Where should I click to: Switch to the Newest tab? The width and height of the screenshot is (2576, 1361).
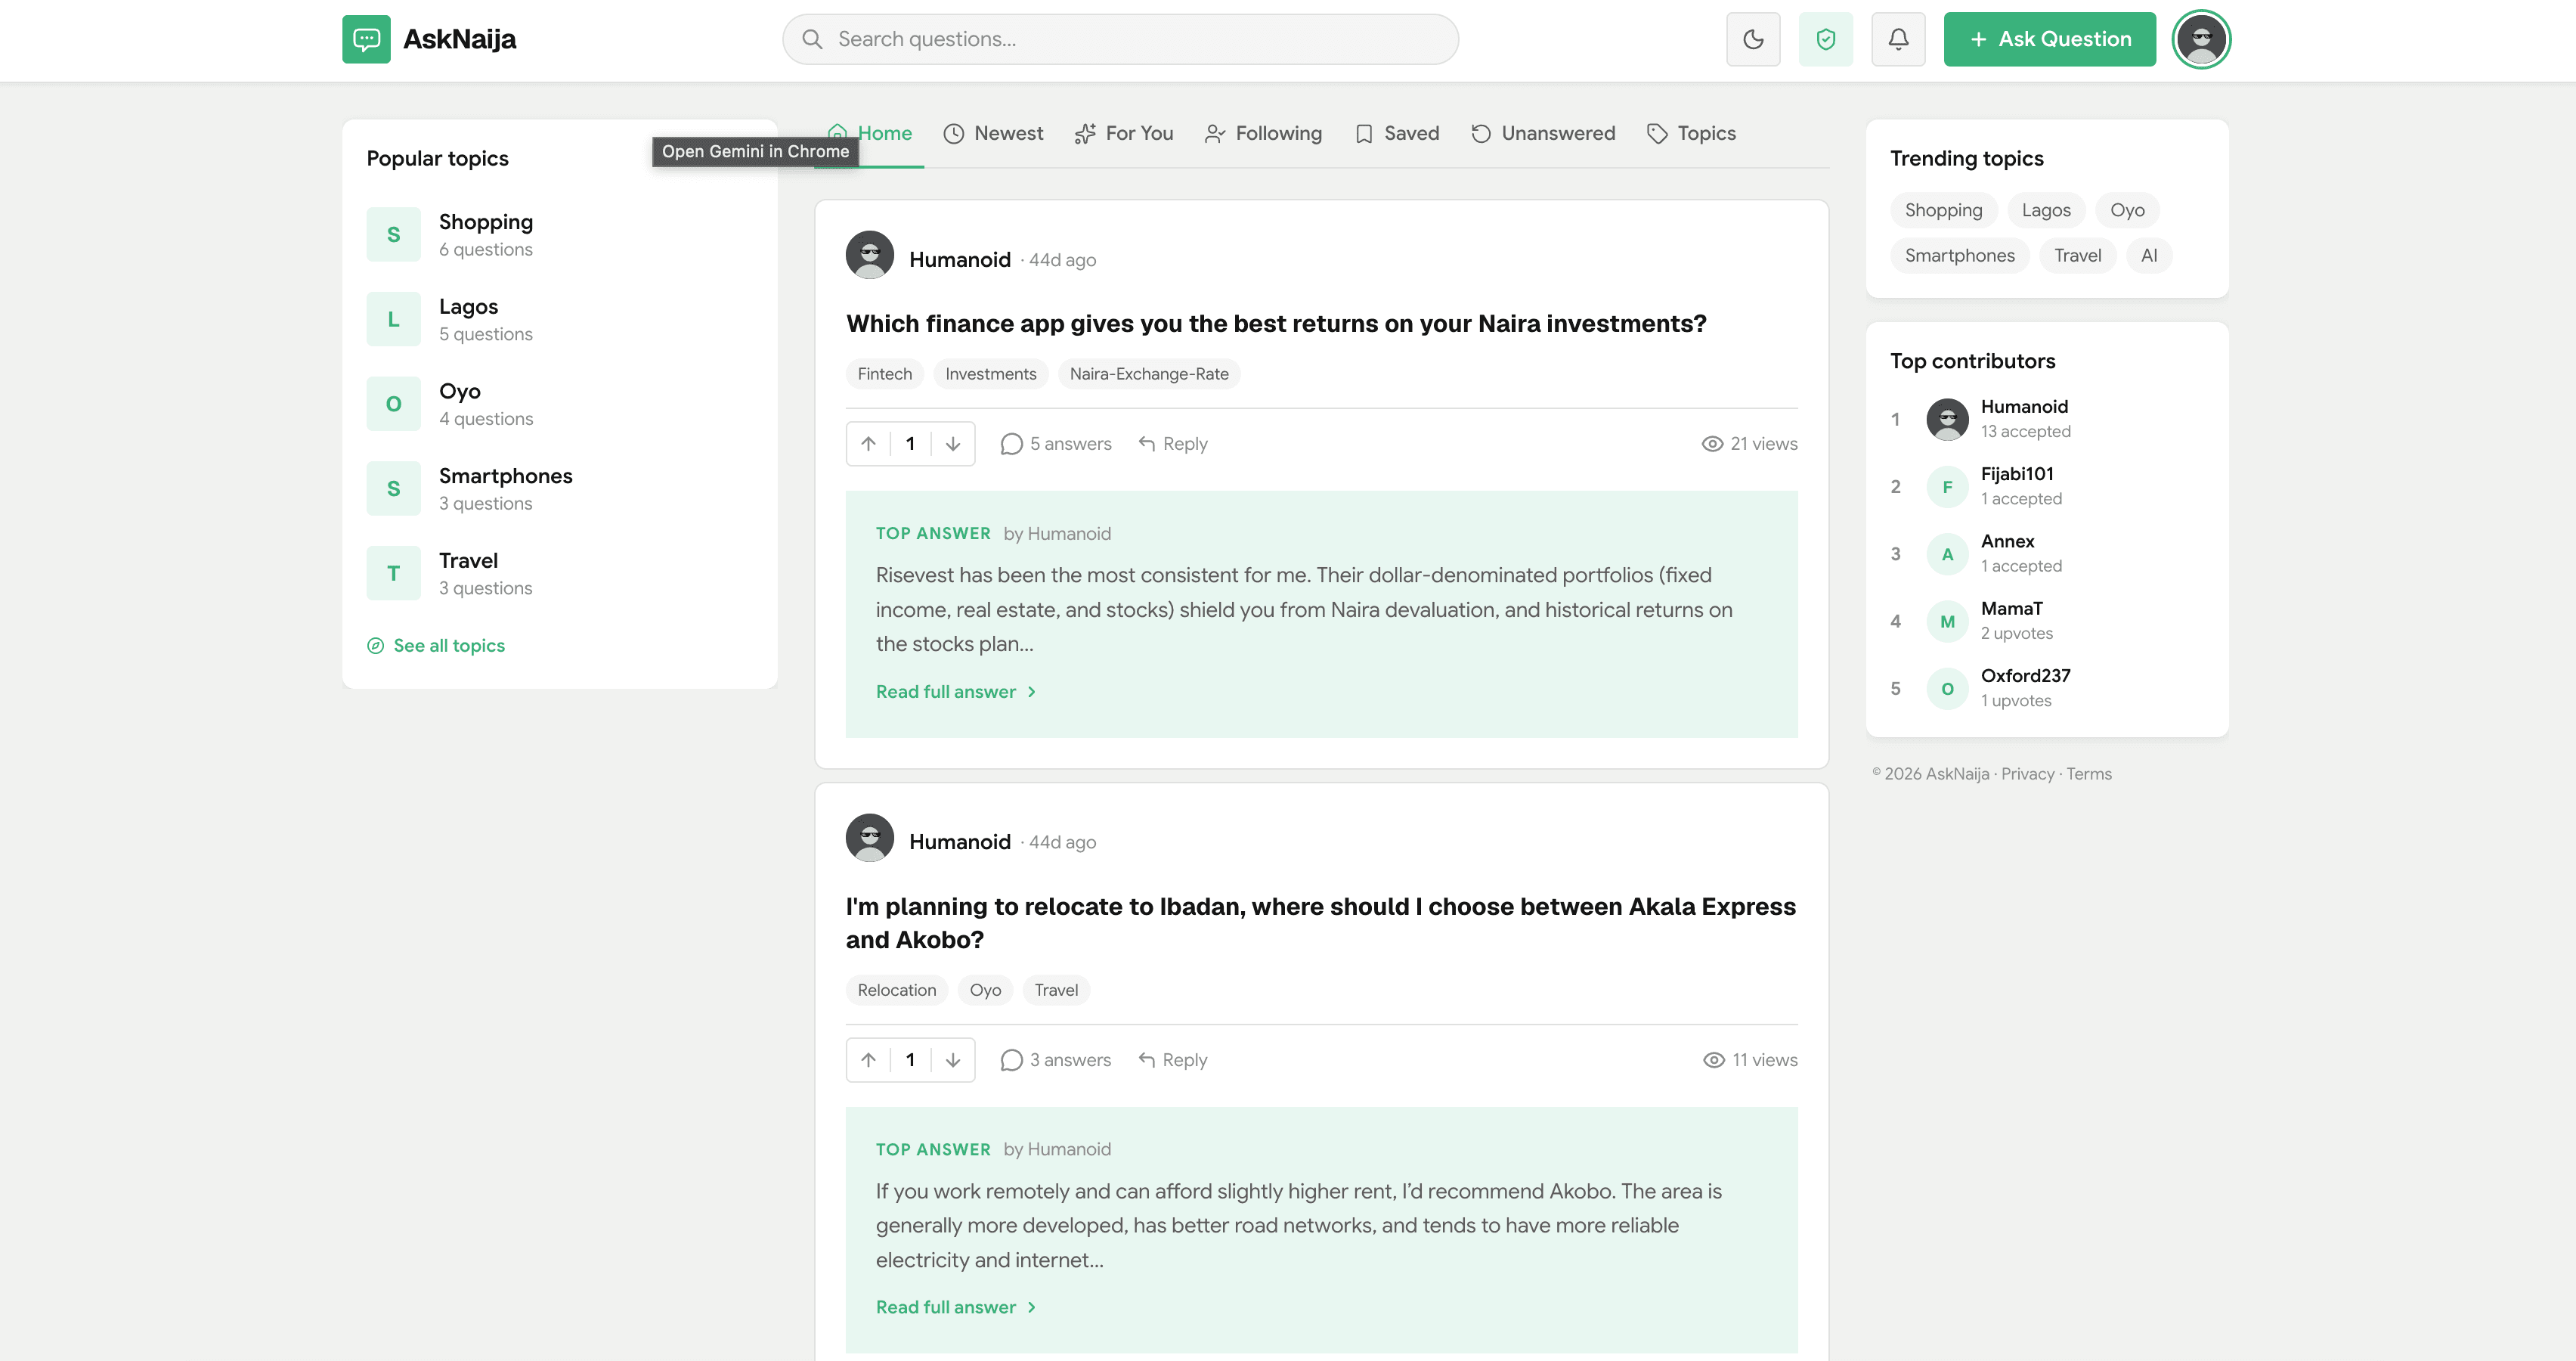pos(993,133)
